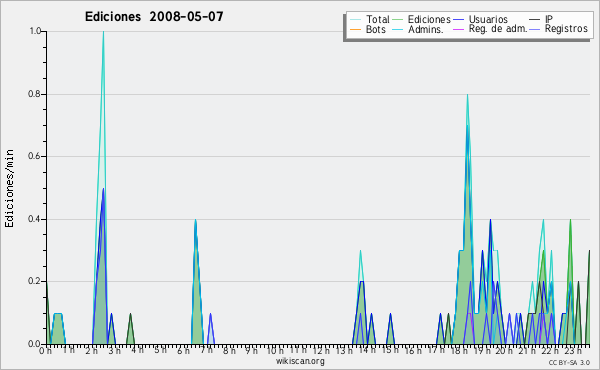Click the '2 h' x-axis label

pyautogui.click(x=91, y=351)
